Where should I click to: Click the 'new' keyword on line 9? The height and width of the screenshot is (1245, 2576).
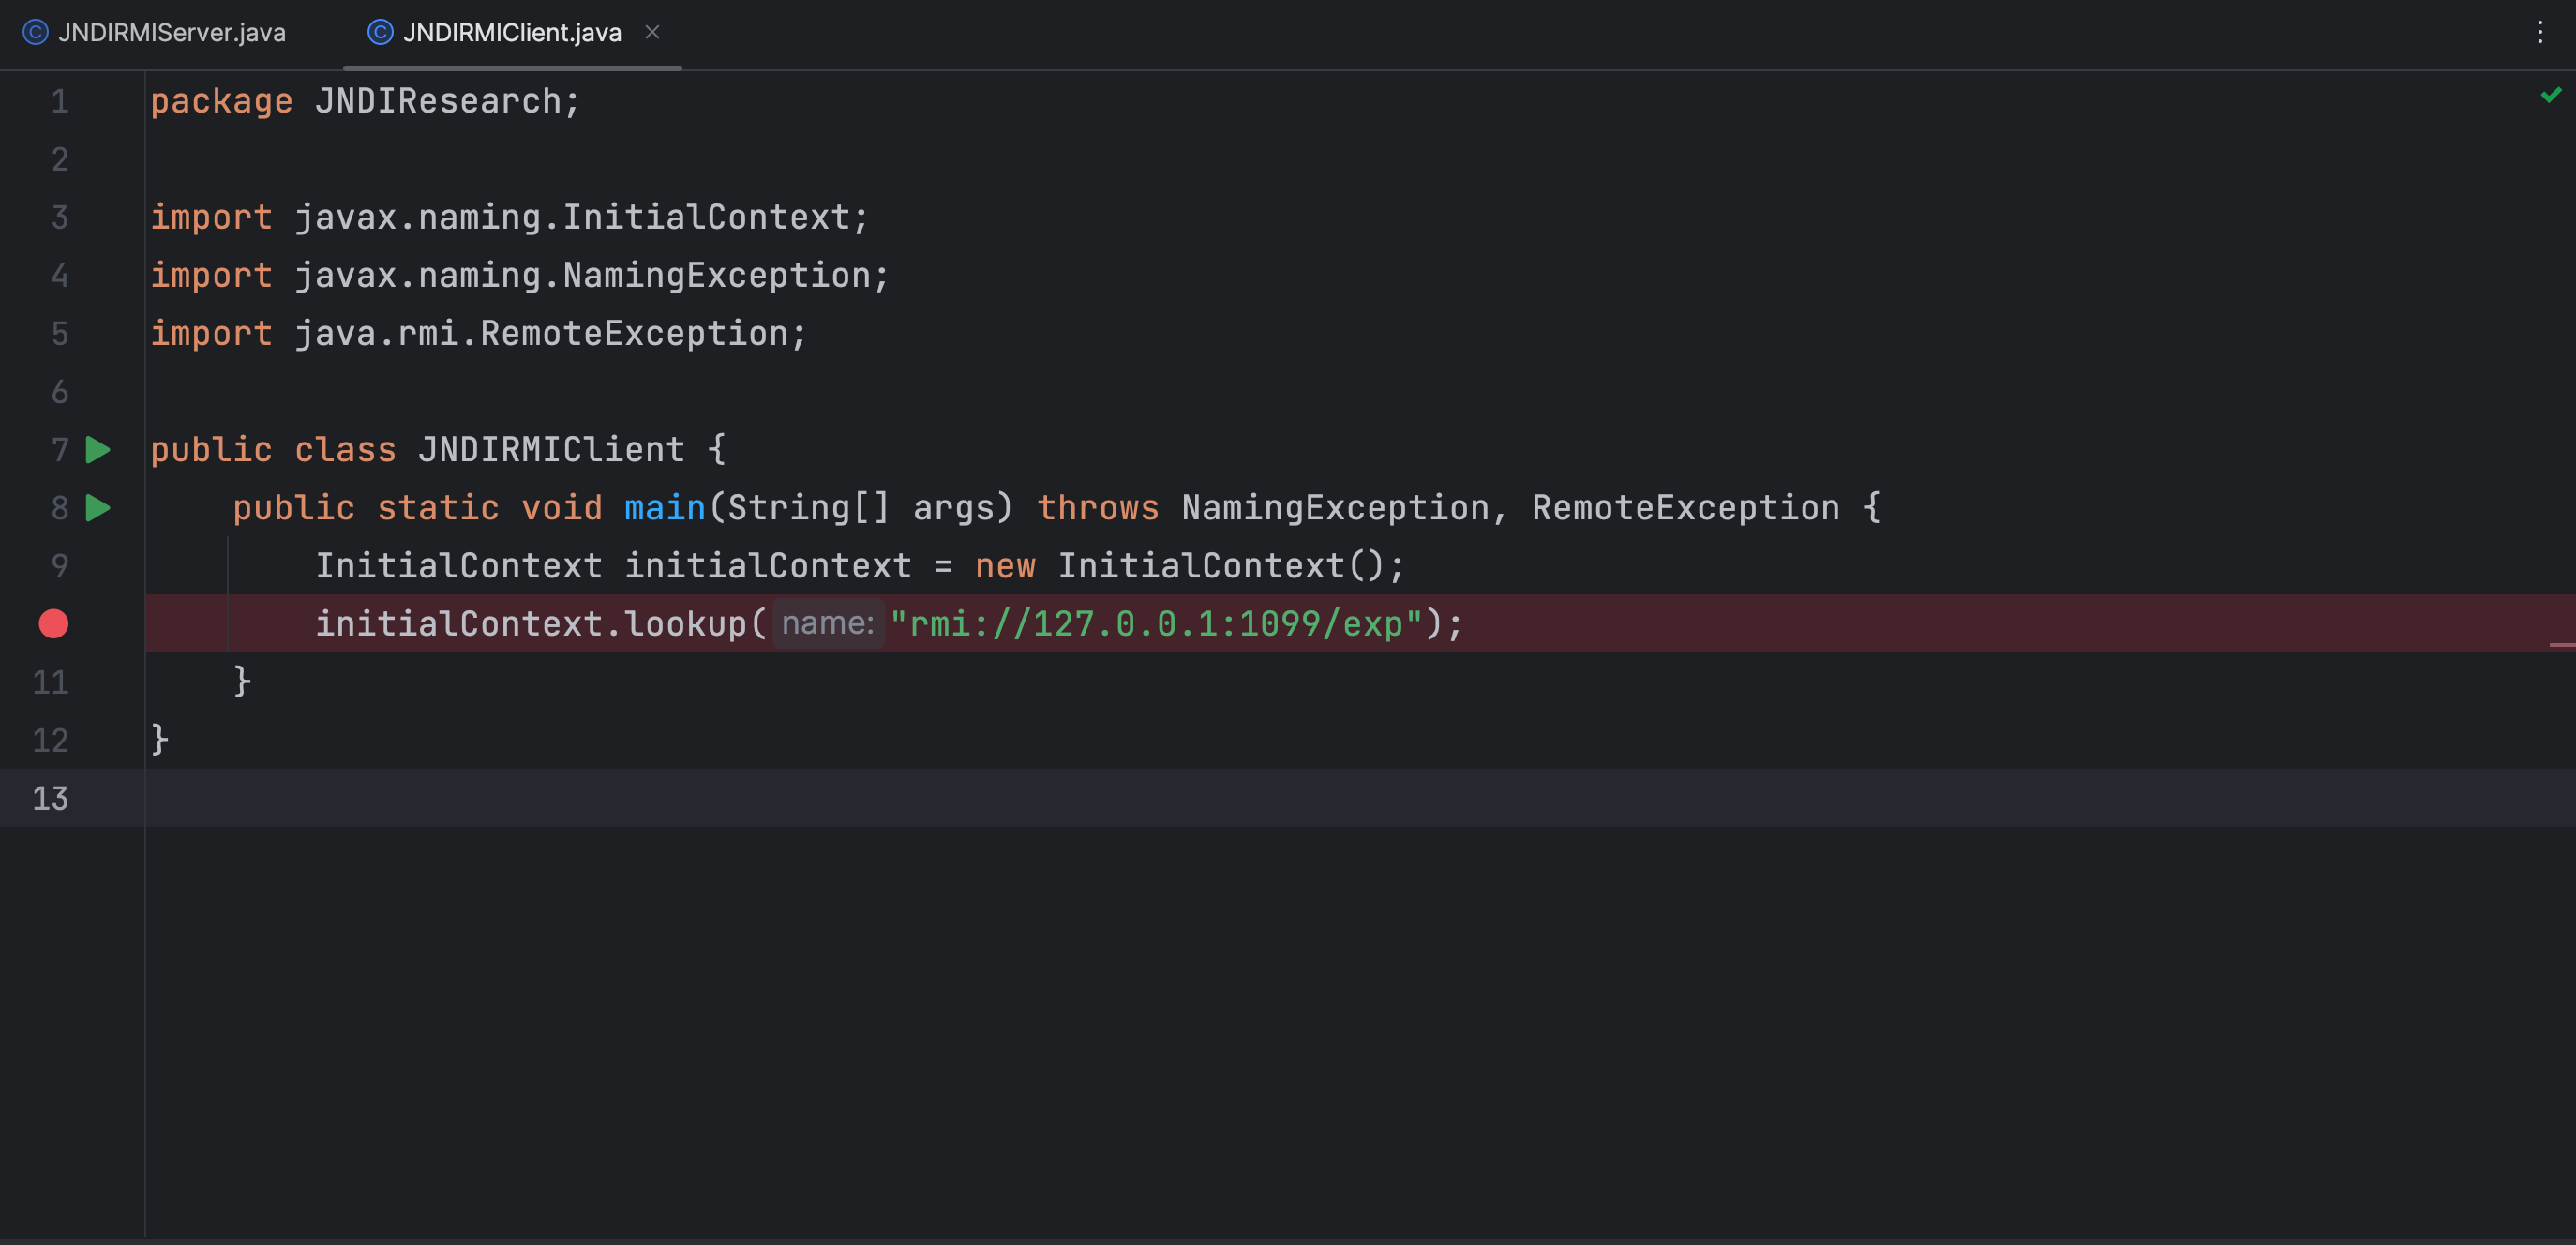[1005, 566]
